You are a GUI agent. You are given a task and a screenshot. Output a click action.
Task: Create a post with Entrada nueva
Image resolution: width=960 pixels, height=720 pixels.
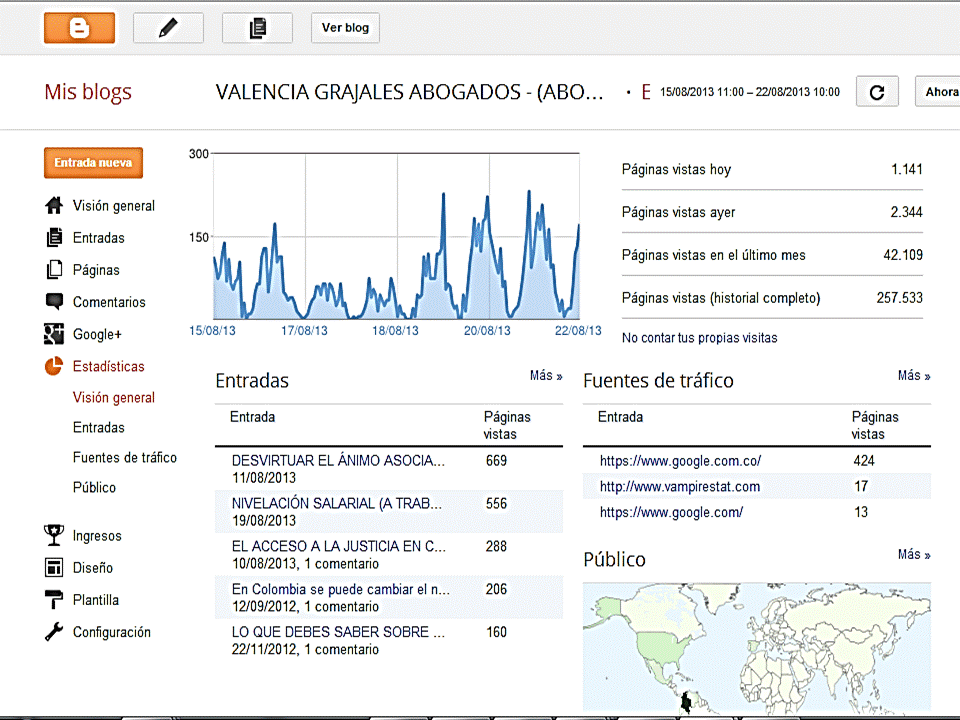[93, 163]
